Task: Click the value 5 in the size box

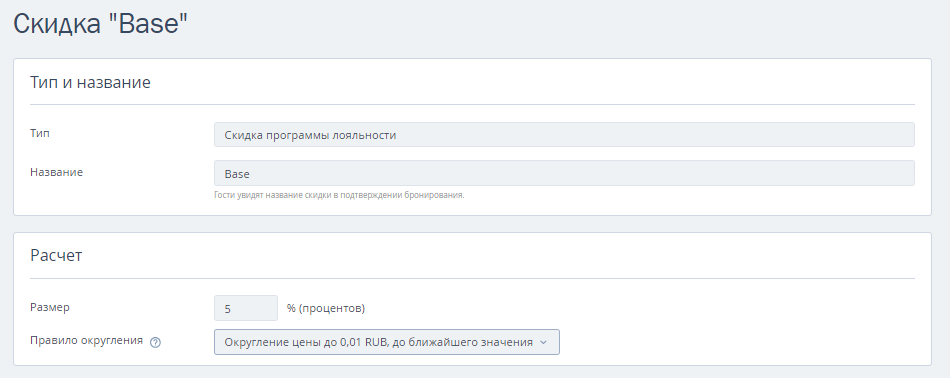Action: [x=228, y=309]
